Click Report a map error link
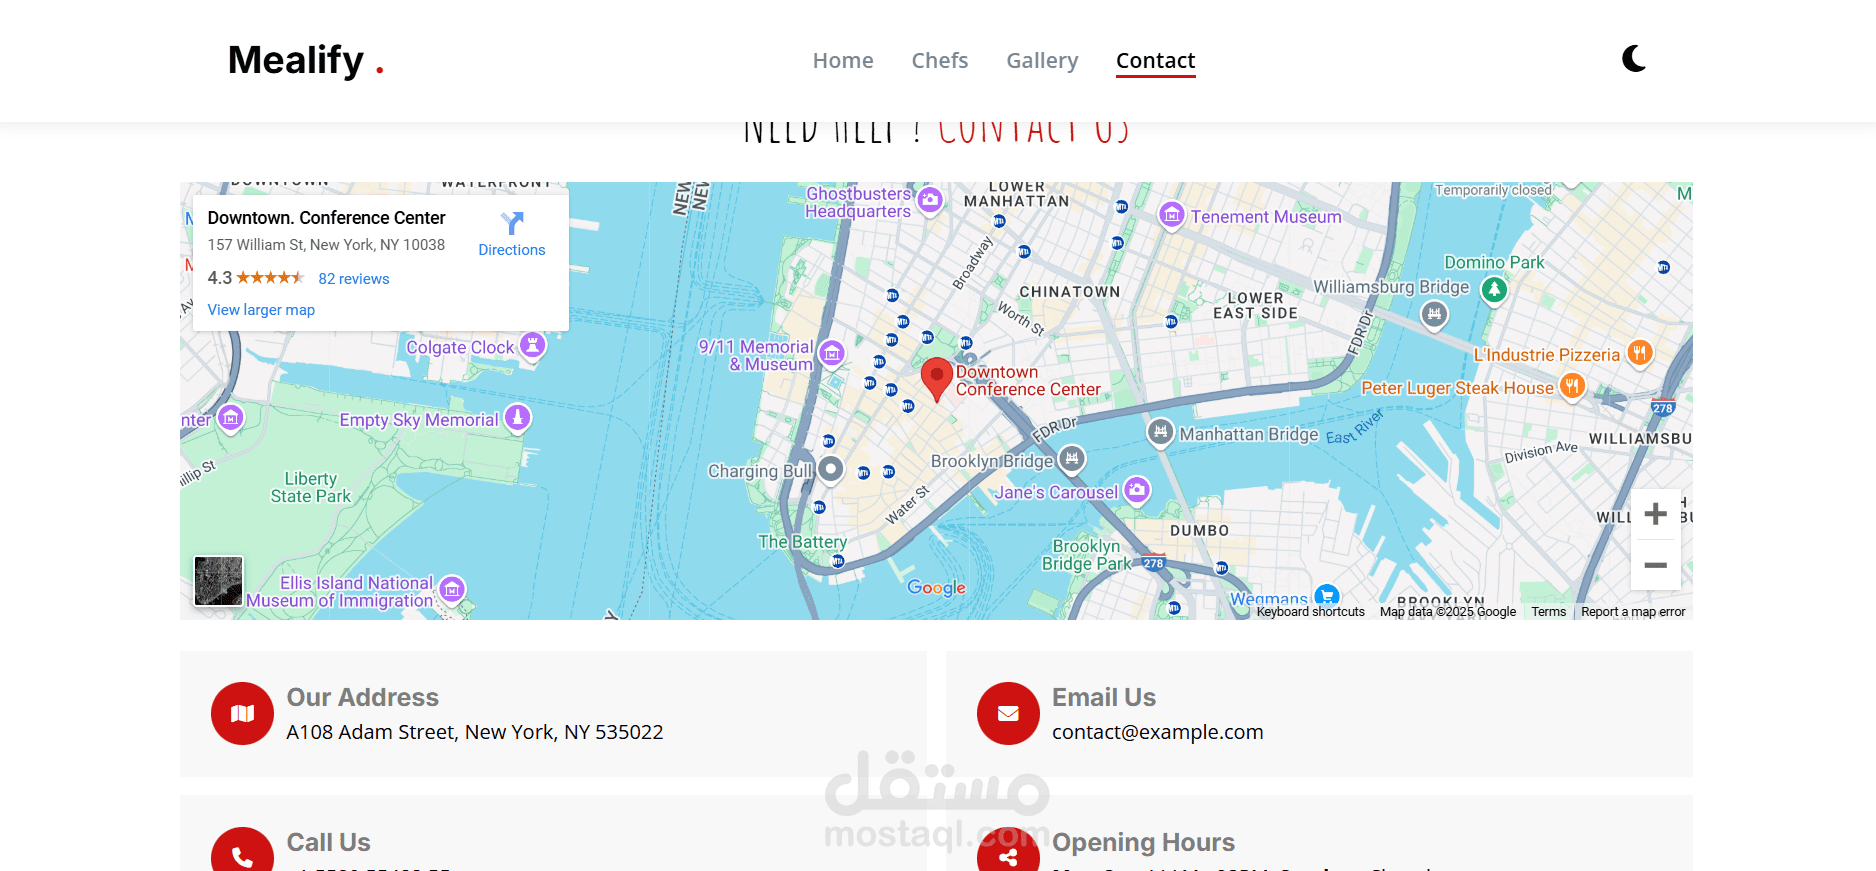Screen dimensions: 1876x871 coord(1633,612)
